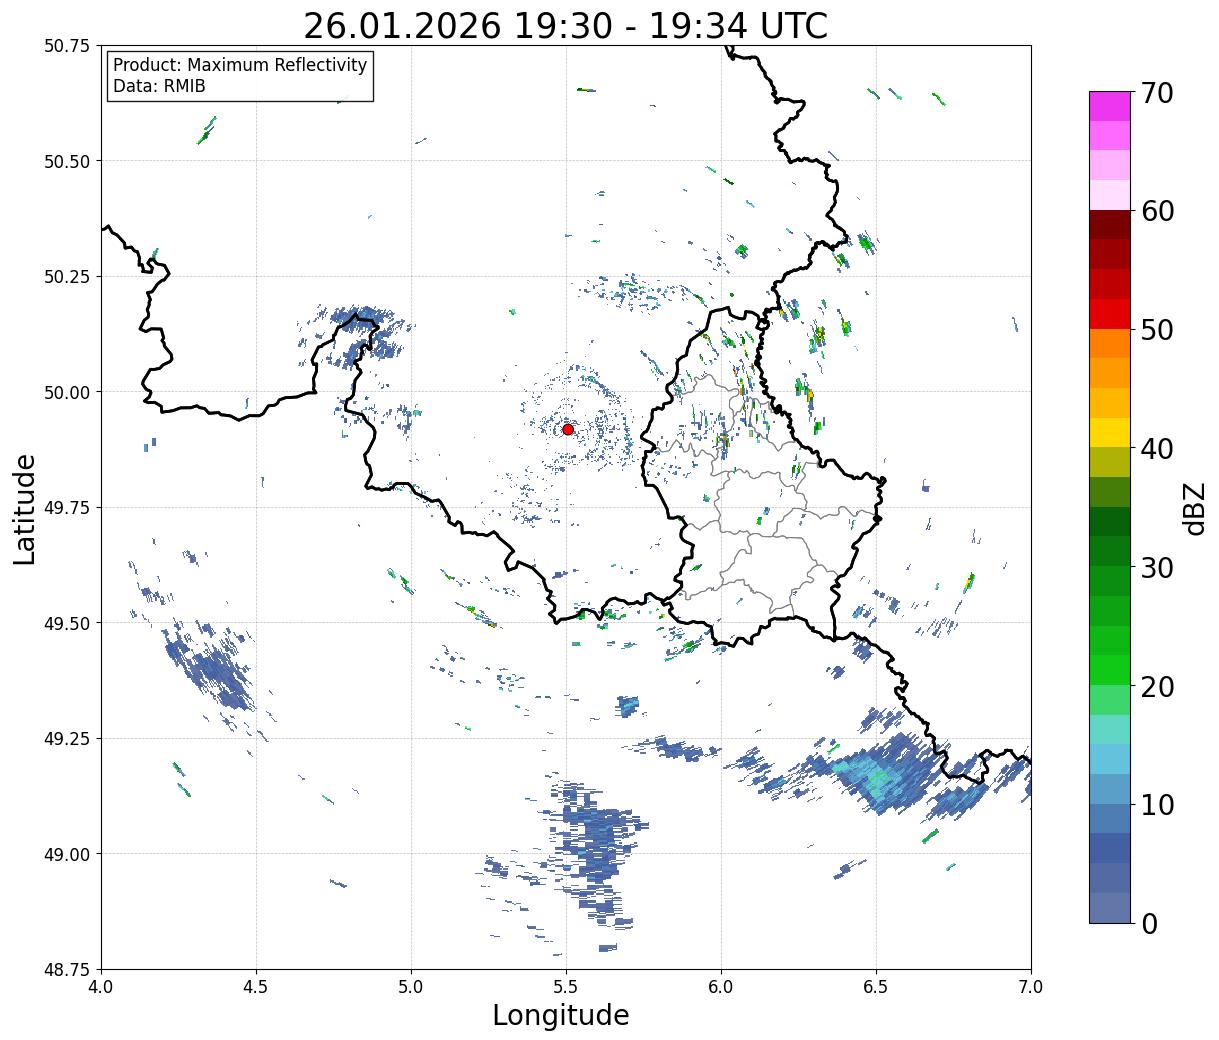The image size is (1219, 1040).
Task: Click the "Latitude" axis label
Action: click(25, 508)
